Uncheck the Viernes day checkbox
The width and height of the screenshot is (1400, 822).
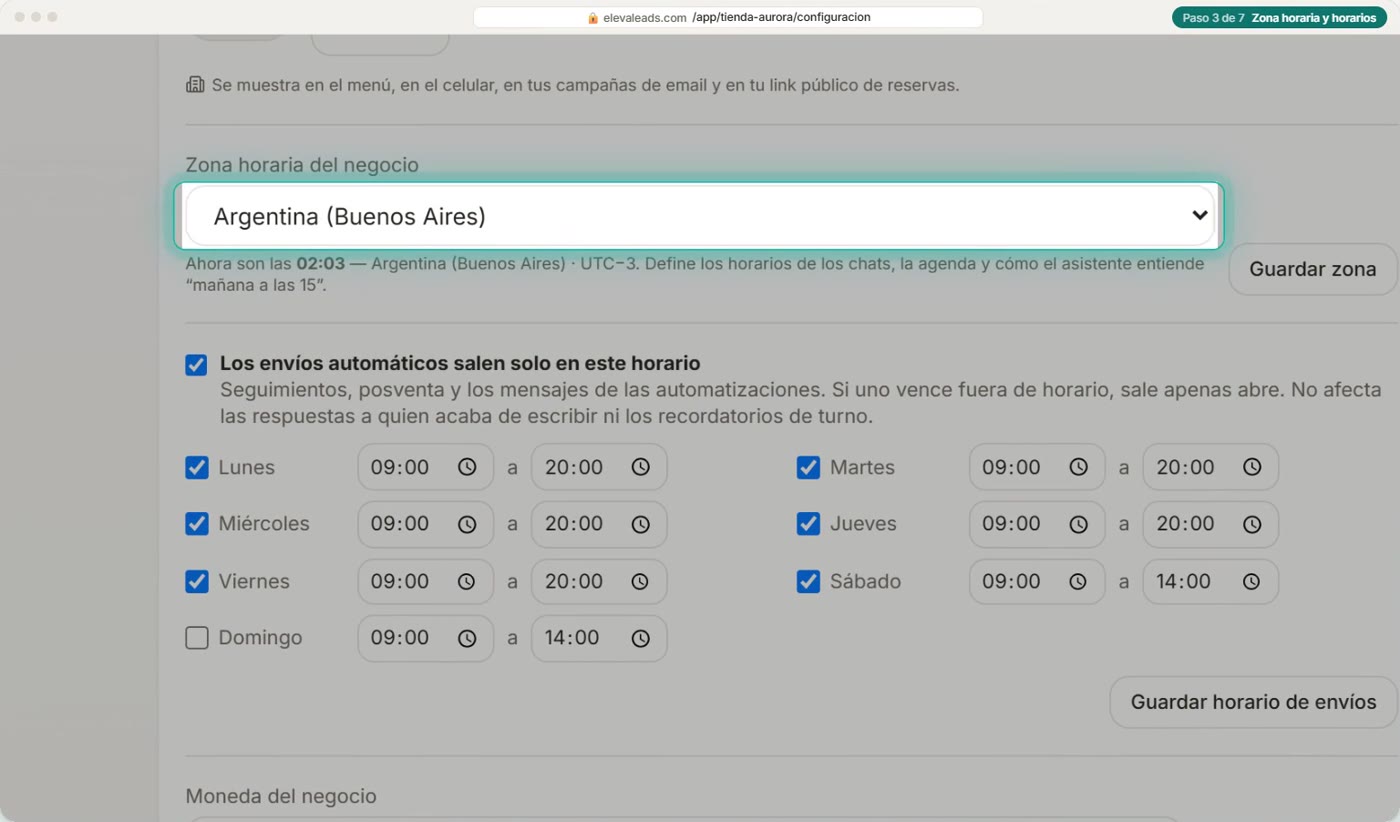tap(196, 581)
